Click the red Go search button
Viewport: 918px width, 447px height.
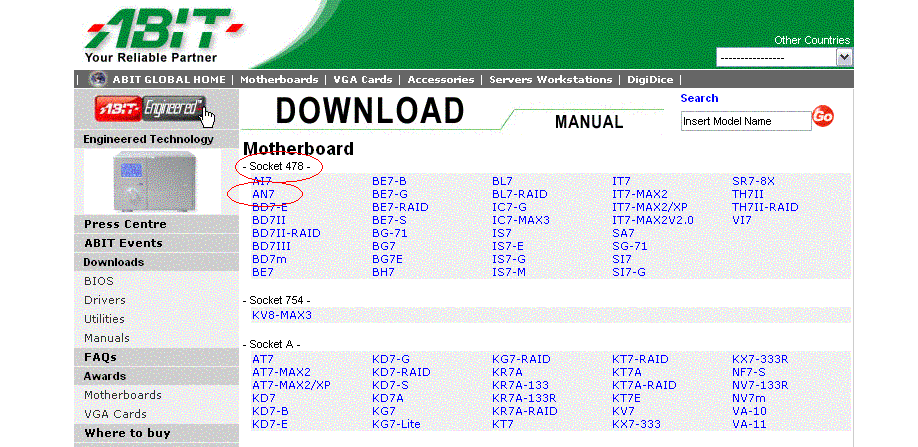tap(823, 116)
